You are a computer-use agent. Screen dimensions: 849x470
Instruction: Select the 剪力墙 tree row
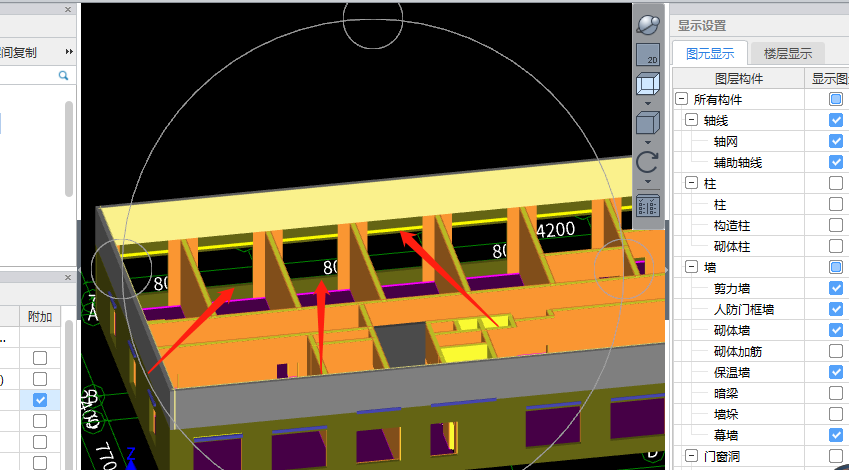pos(732,288)
